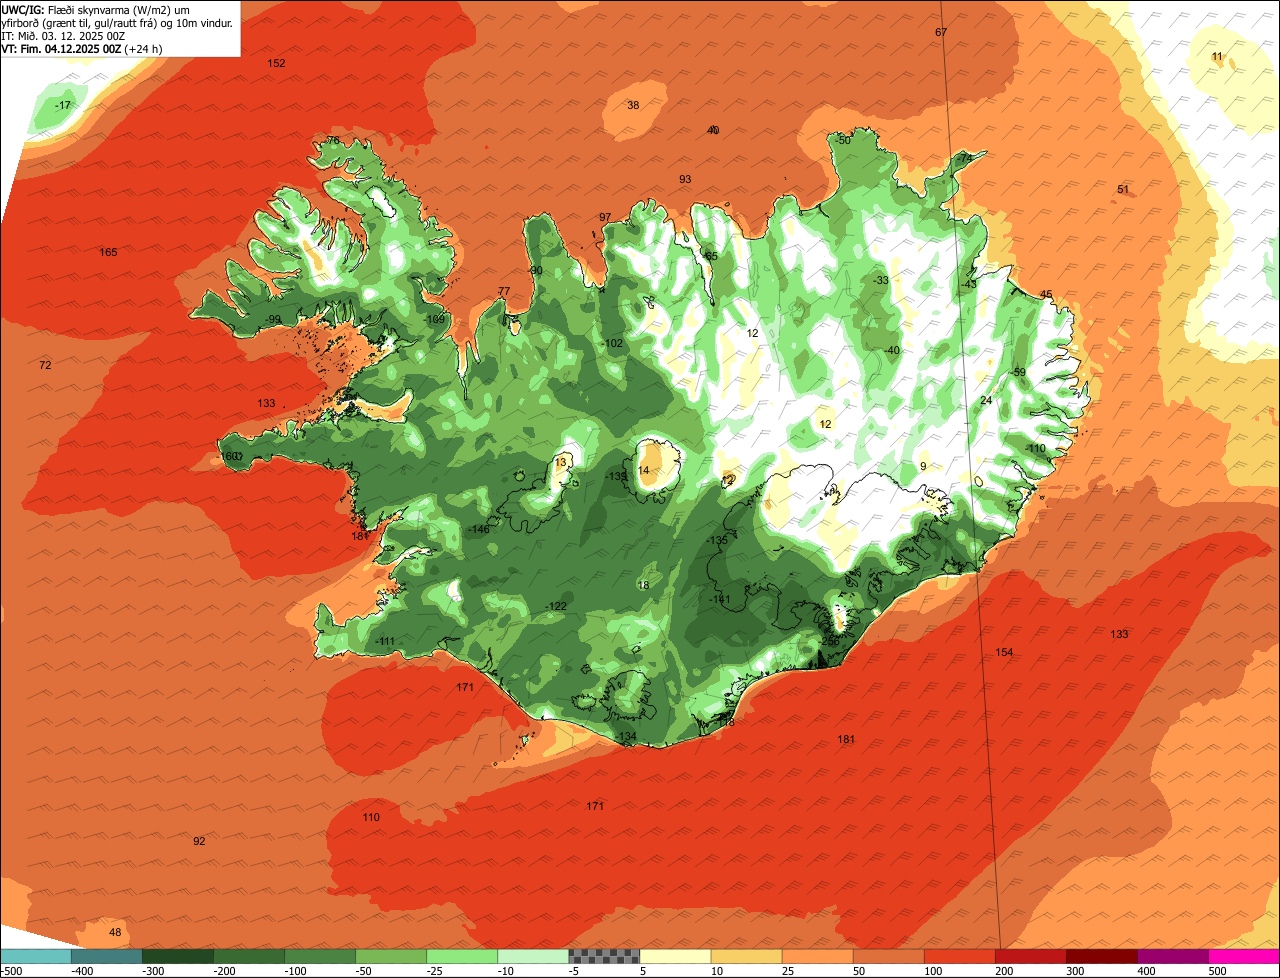Click the legend label 500
The image size is (1280, 978).
(1217, 971)
